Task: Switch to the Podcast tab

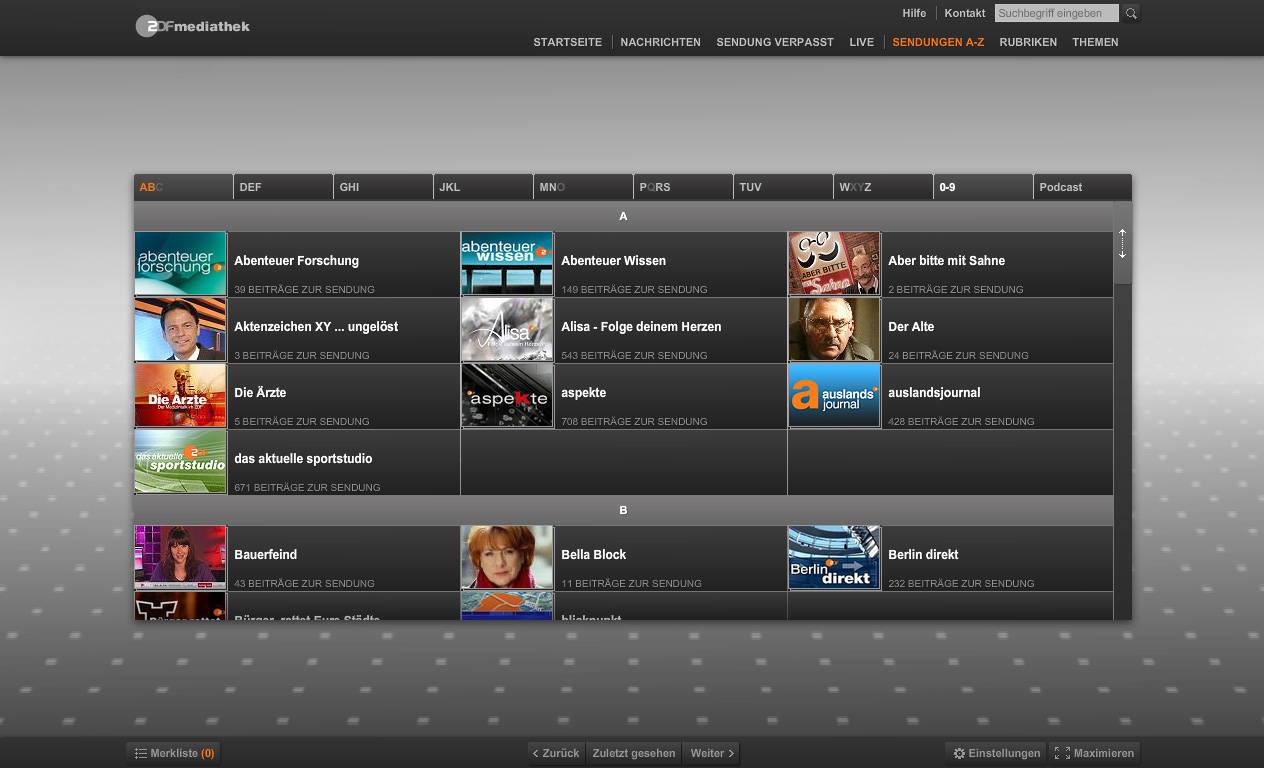Action: click(1082, 187)
